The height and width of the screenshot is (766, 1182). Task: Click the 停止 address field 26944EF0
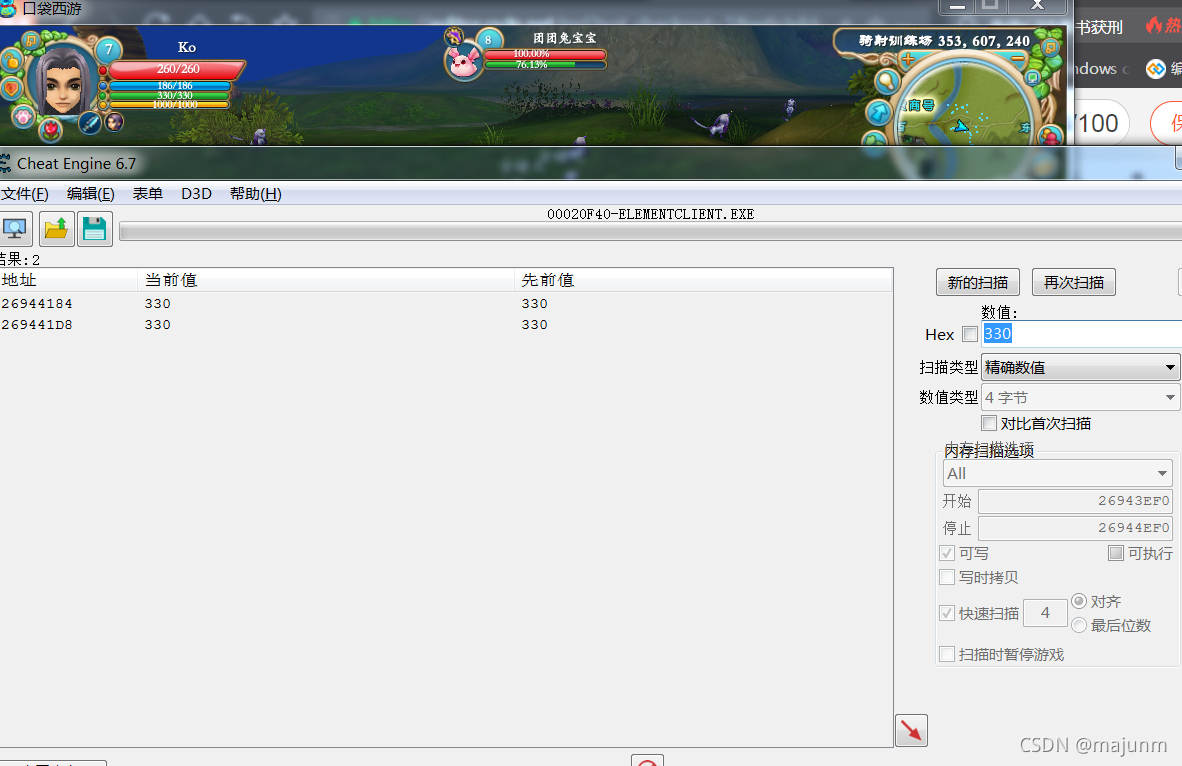click(1076, 528)
